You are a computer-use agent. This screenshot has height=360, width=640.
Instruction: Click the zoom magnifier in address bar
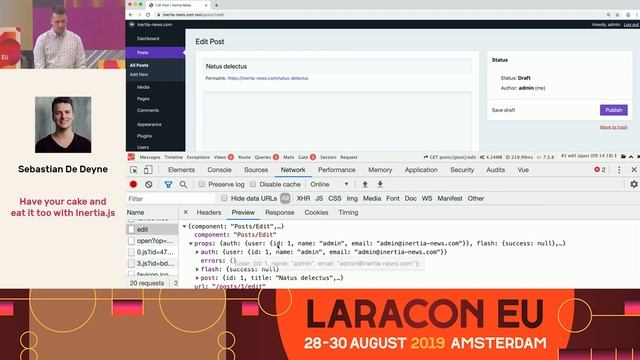[x=608, y=15]
